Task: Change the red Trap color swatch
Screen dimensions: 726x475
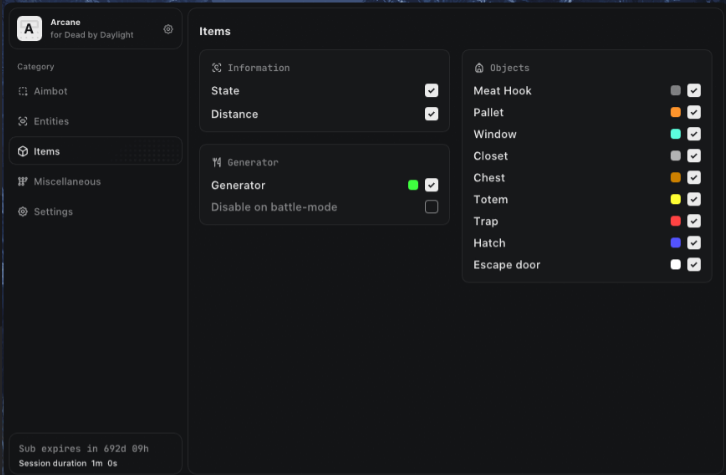Action: pos(676,221)
